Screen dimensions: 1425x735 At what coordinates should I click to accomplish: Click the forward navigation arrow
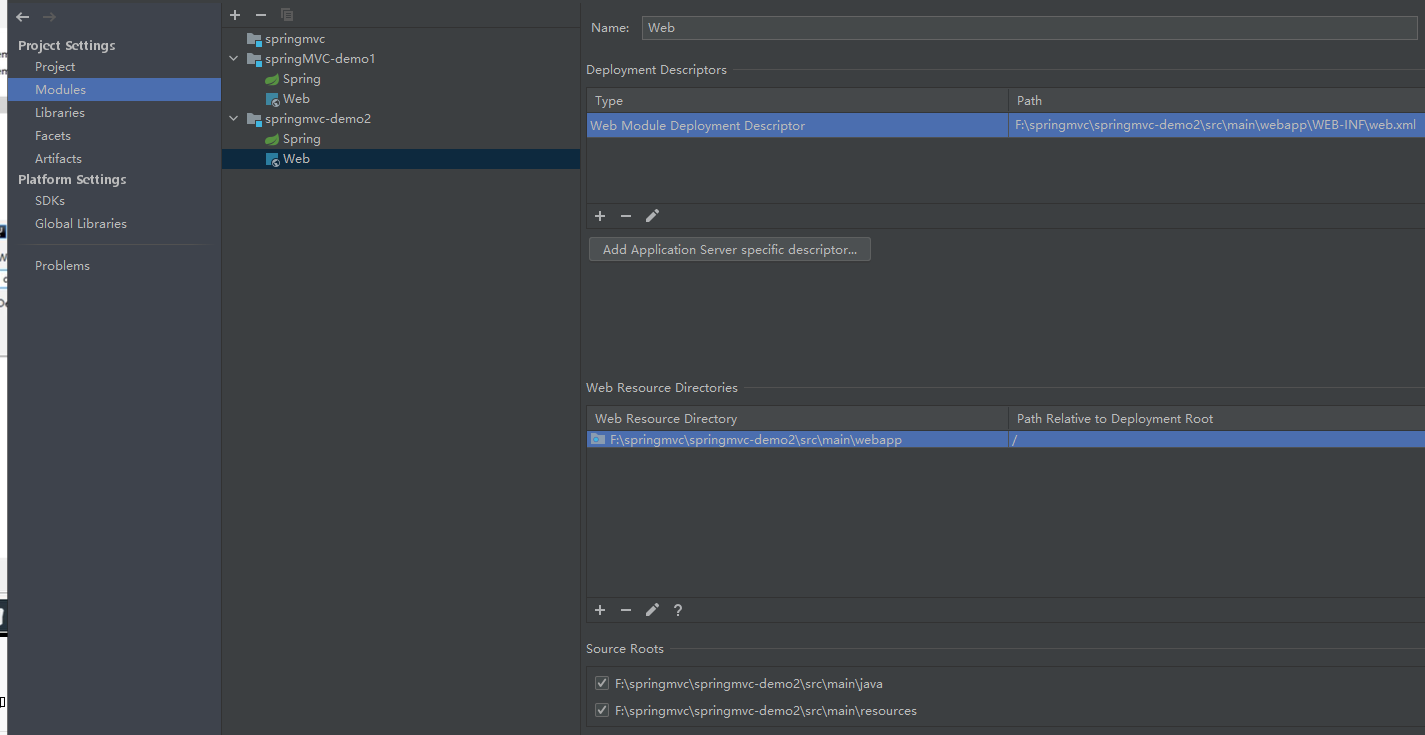tap(49, 17)
